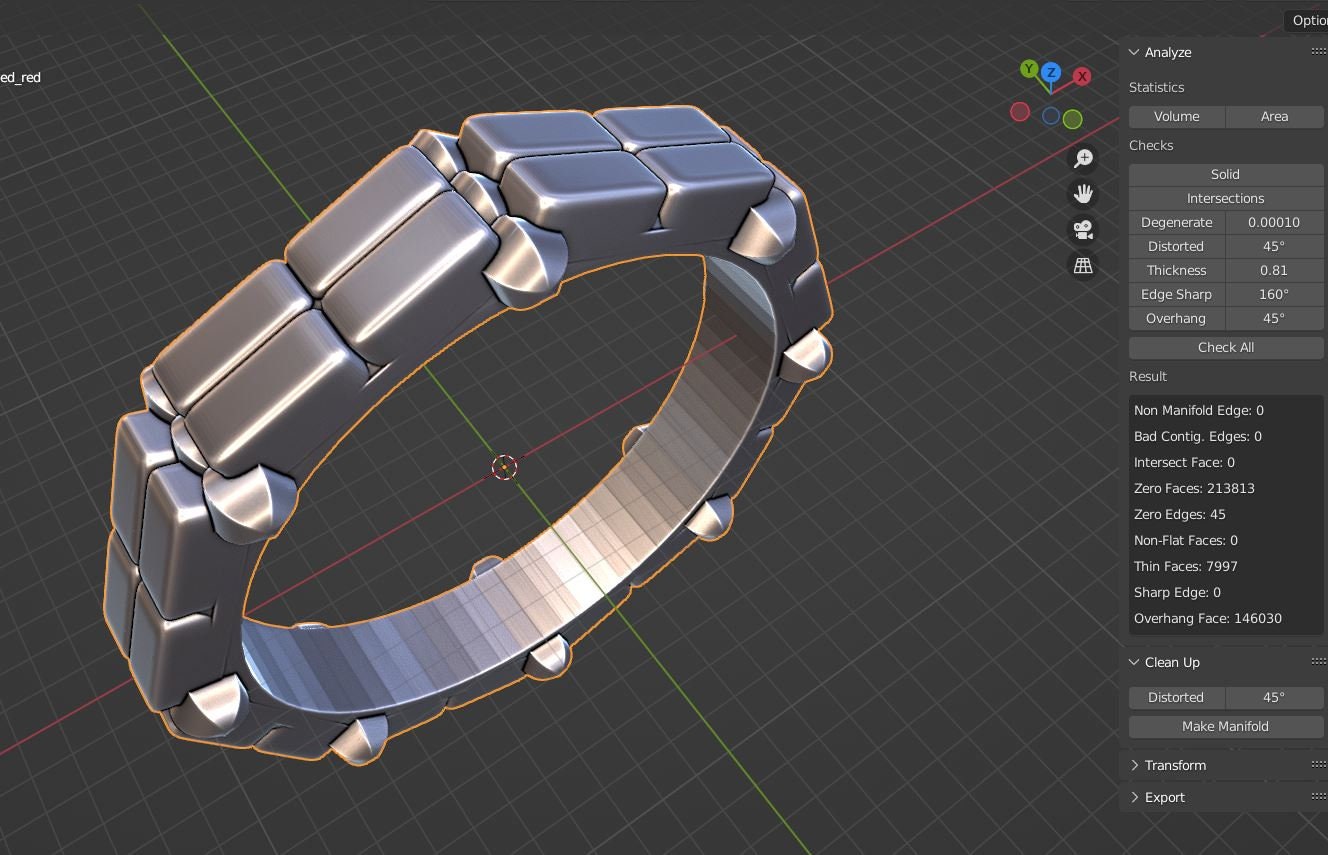Click the Make Manifold button
This screenshot has height=855, width=1328.
[x=1226, y=727]
